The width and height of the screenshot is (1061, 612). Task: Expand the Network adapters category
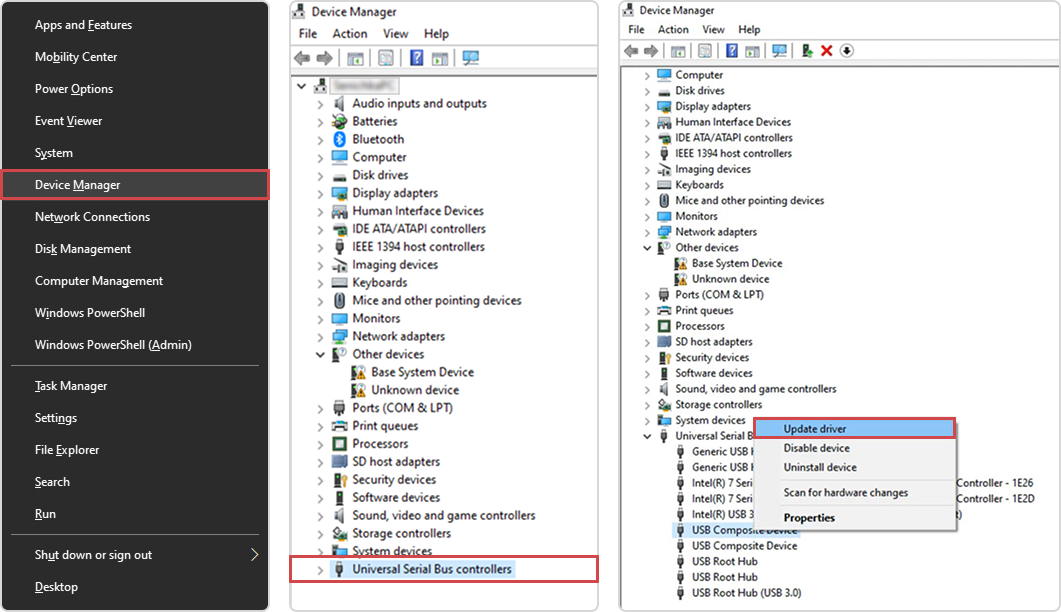click(650, 232)
